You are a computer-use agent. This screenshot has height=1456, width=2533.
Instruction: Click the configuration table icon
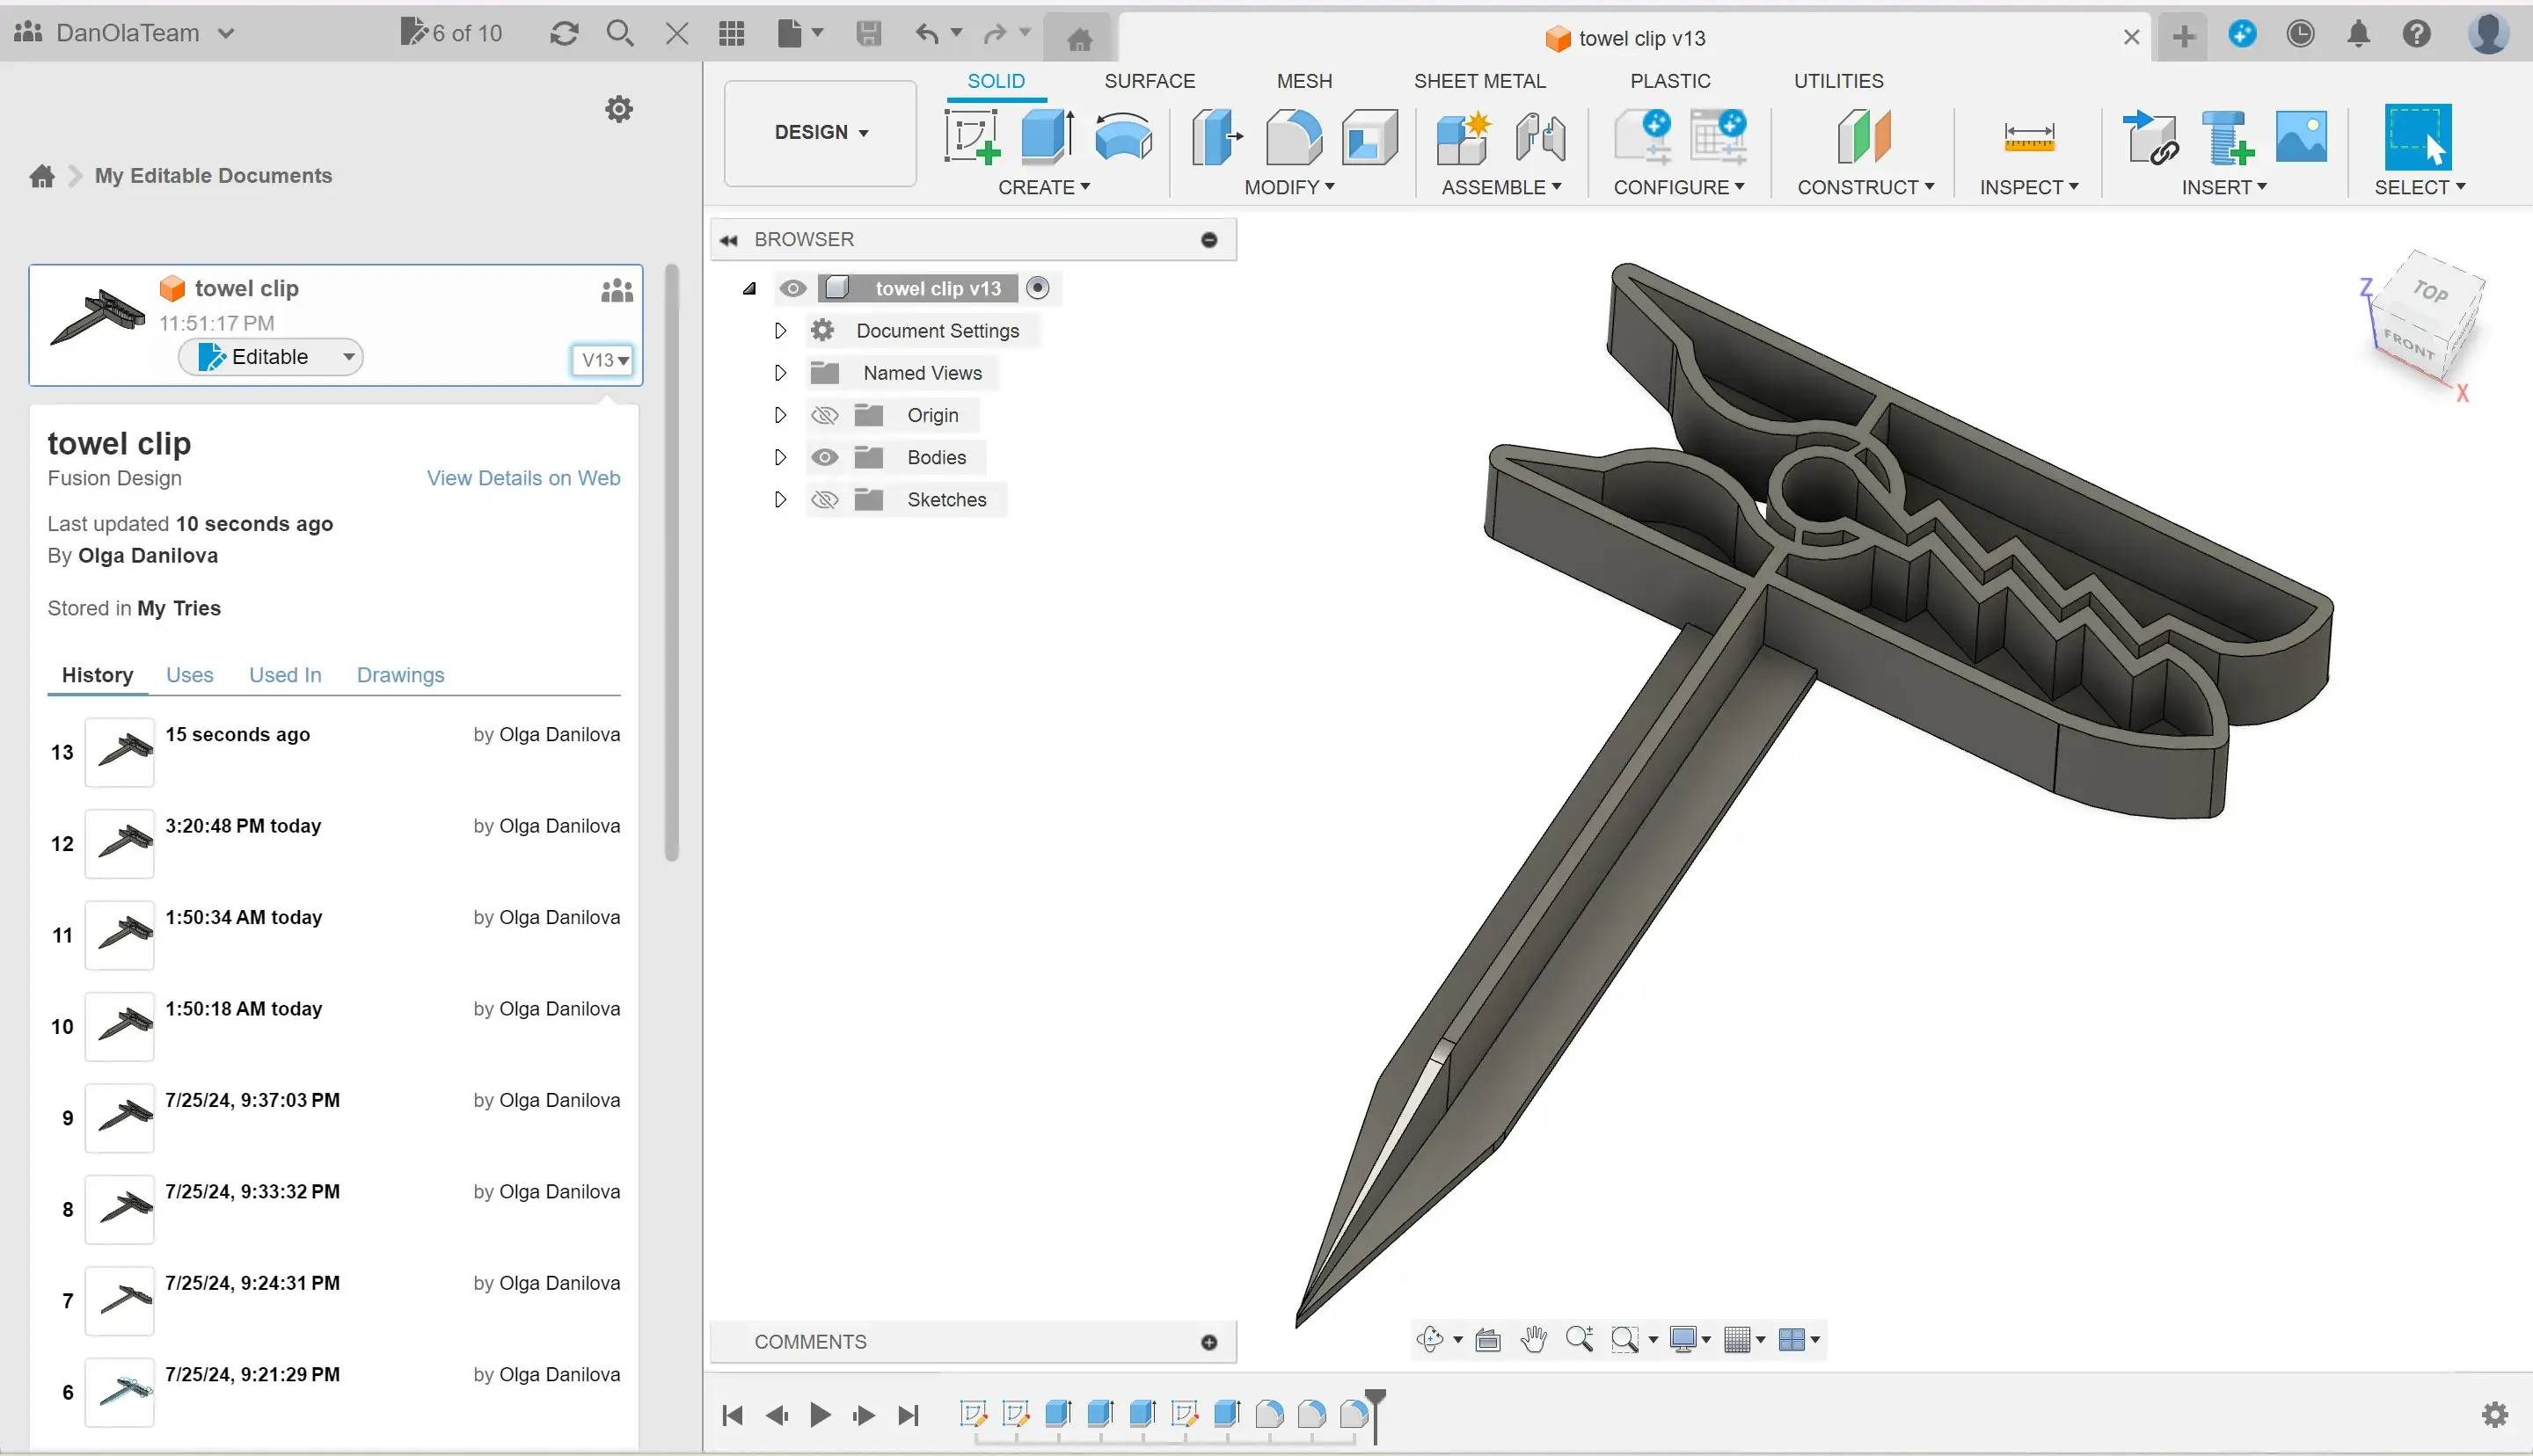point(1718,136)
